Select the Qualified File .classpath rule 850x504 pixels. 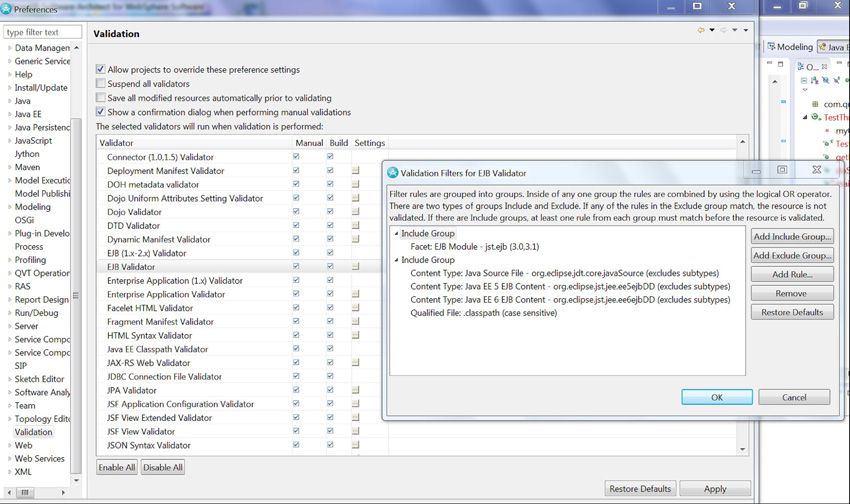484,313
